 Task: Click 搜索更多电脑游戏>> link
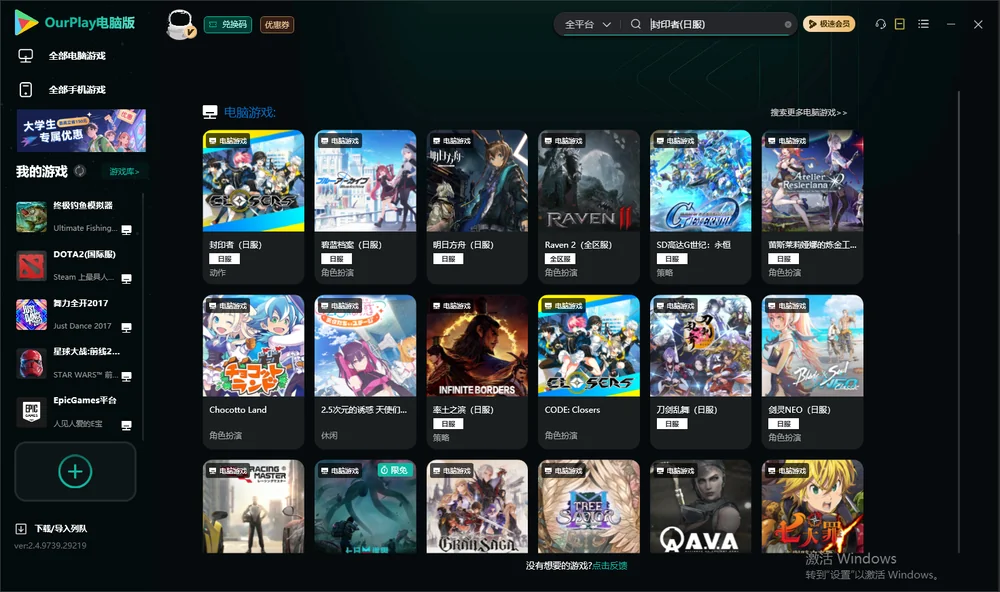[x=809, y=112]
